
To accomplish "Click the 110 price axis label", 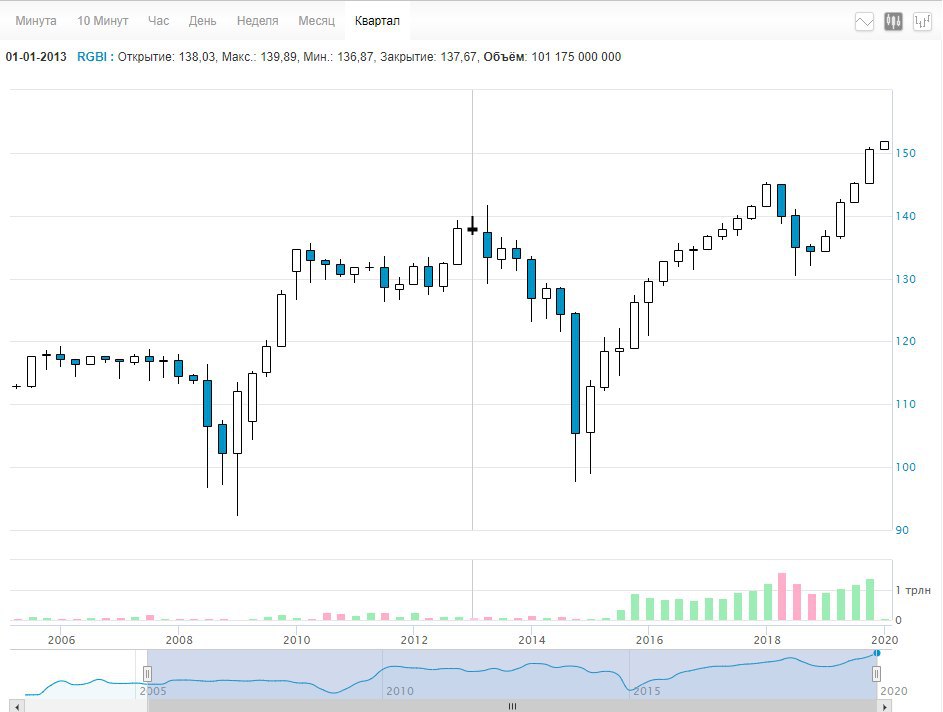I will tap(906, 404).
